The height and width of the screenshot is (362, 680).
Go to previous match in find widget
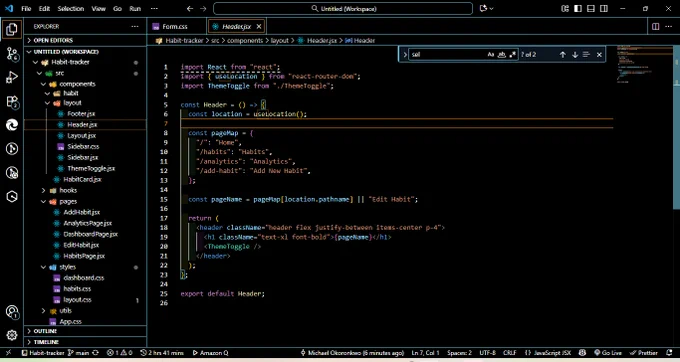(562, 55)
